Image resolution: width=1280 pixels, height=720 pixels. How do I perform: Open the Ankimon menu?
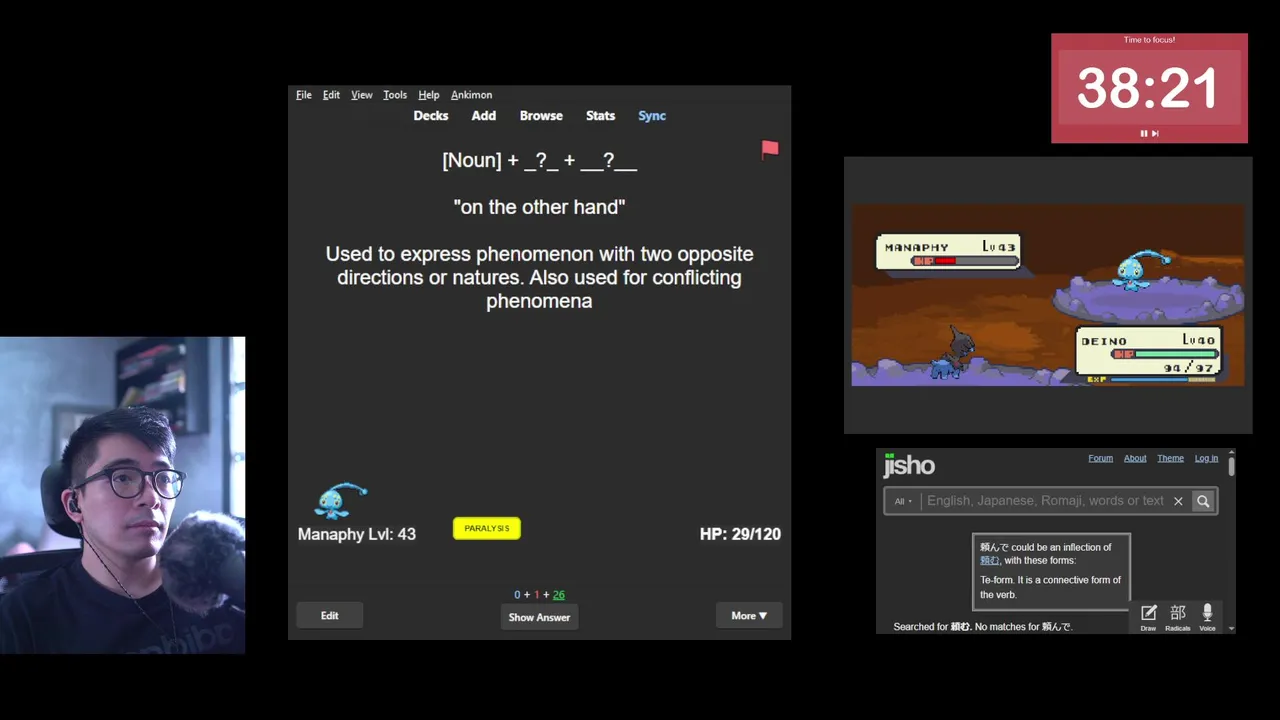coord(471,95)
